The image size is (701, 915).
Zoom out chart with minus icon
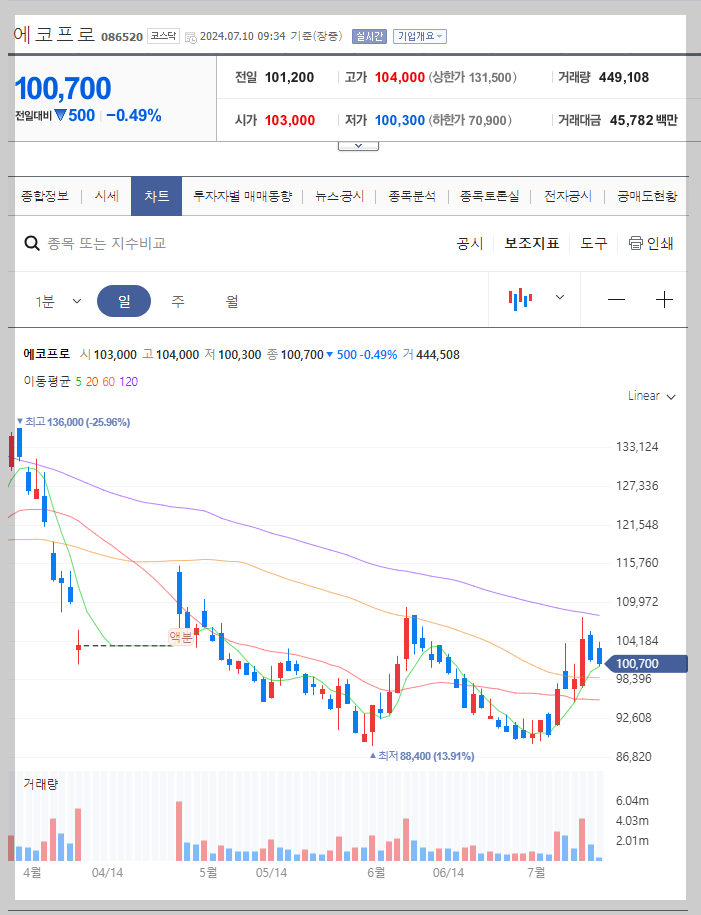point(616,300)
